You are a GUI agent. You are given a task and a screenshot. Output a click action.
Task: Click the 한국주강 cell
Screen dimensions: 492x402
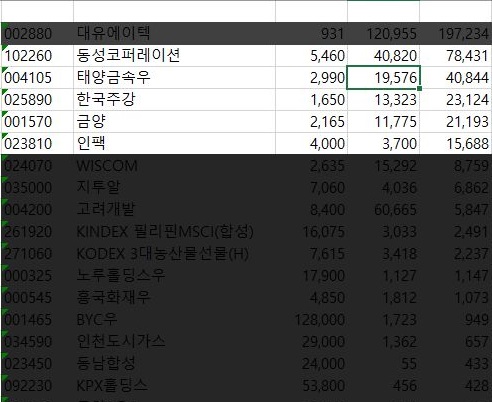(x=174, y=100)
